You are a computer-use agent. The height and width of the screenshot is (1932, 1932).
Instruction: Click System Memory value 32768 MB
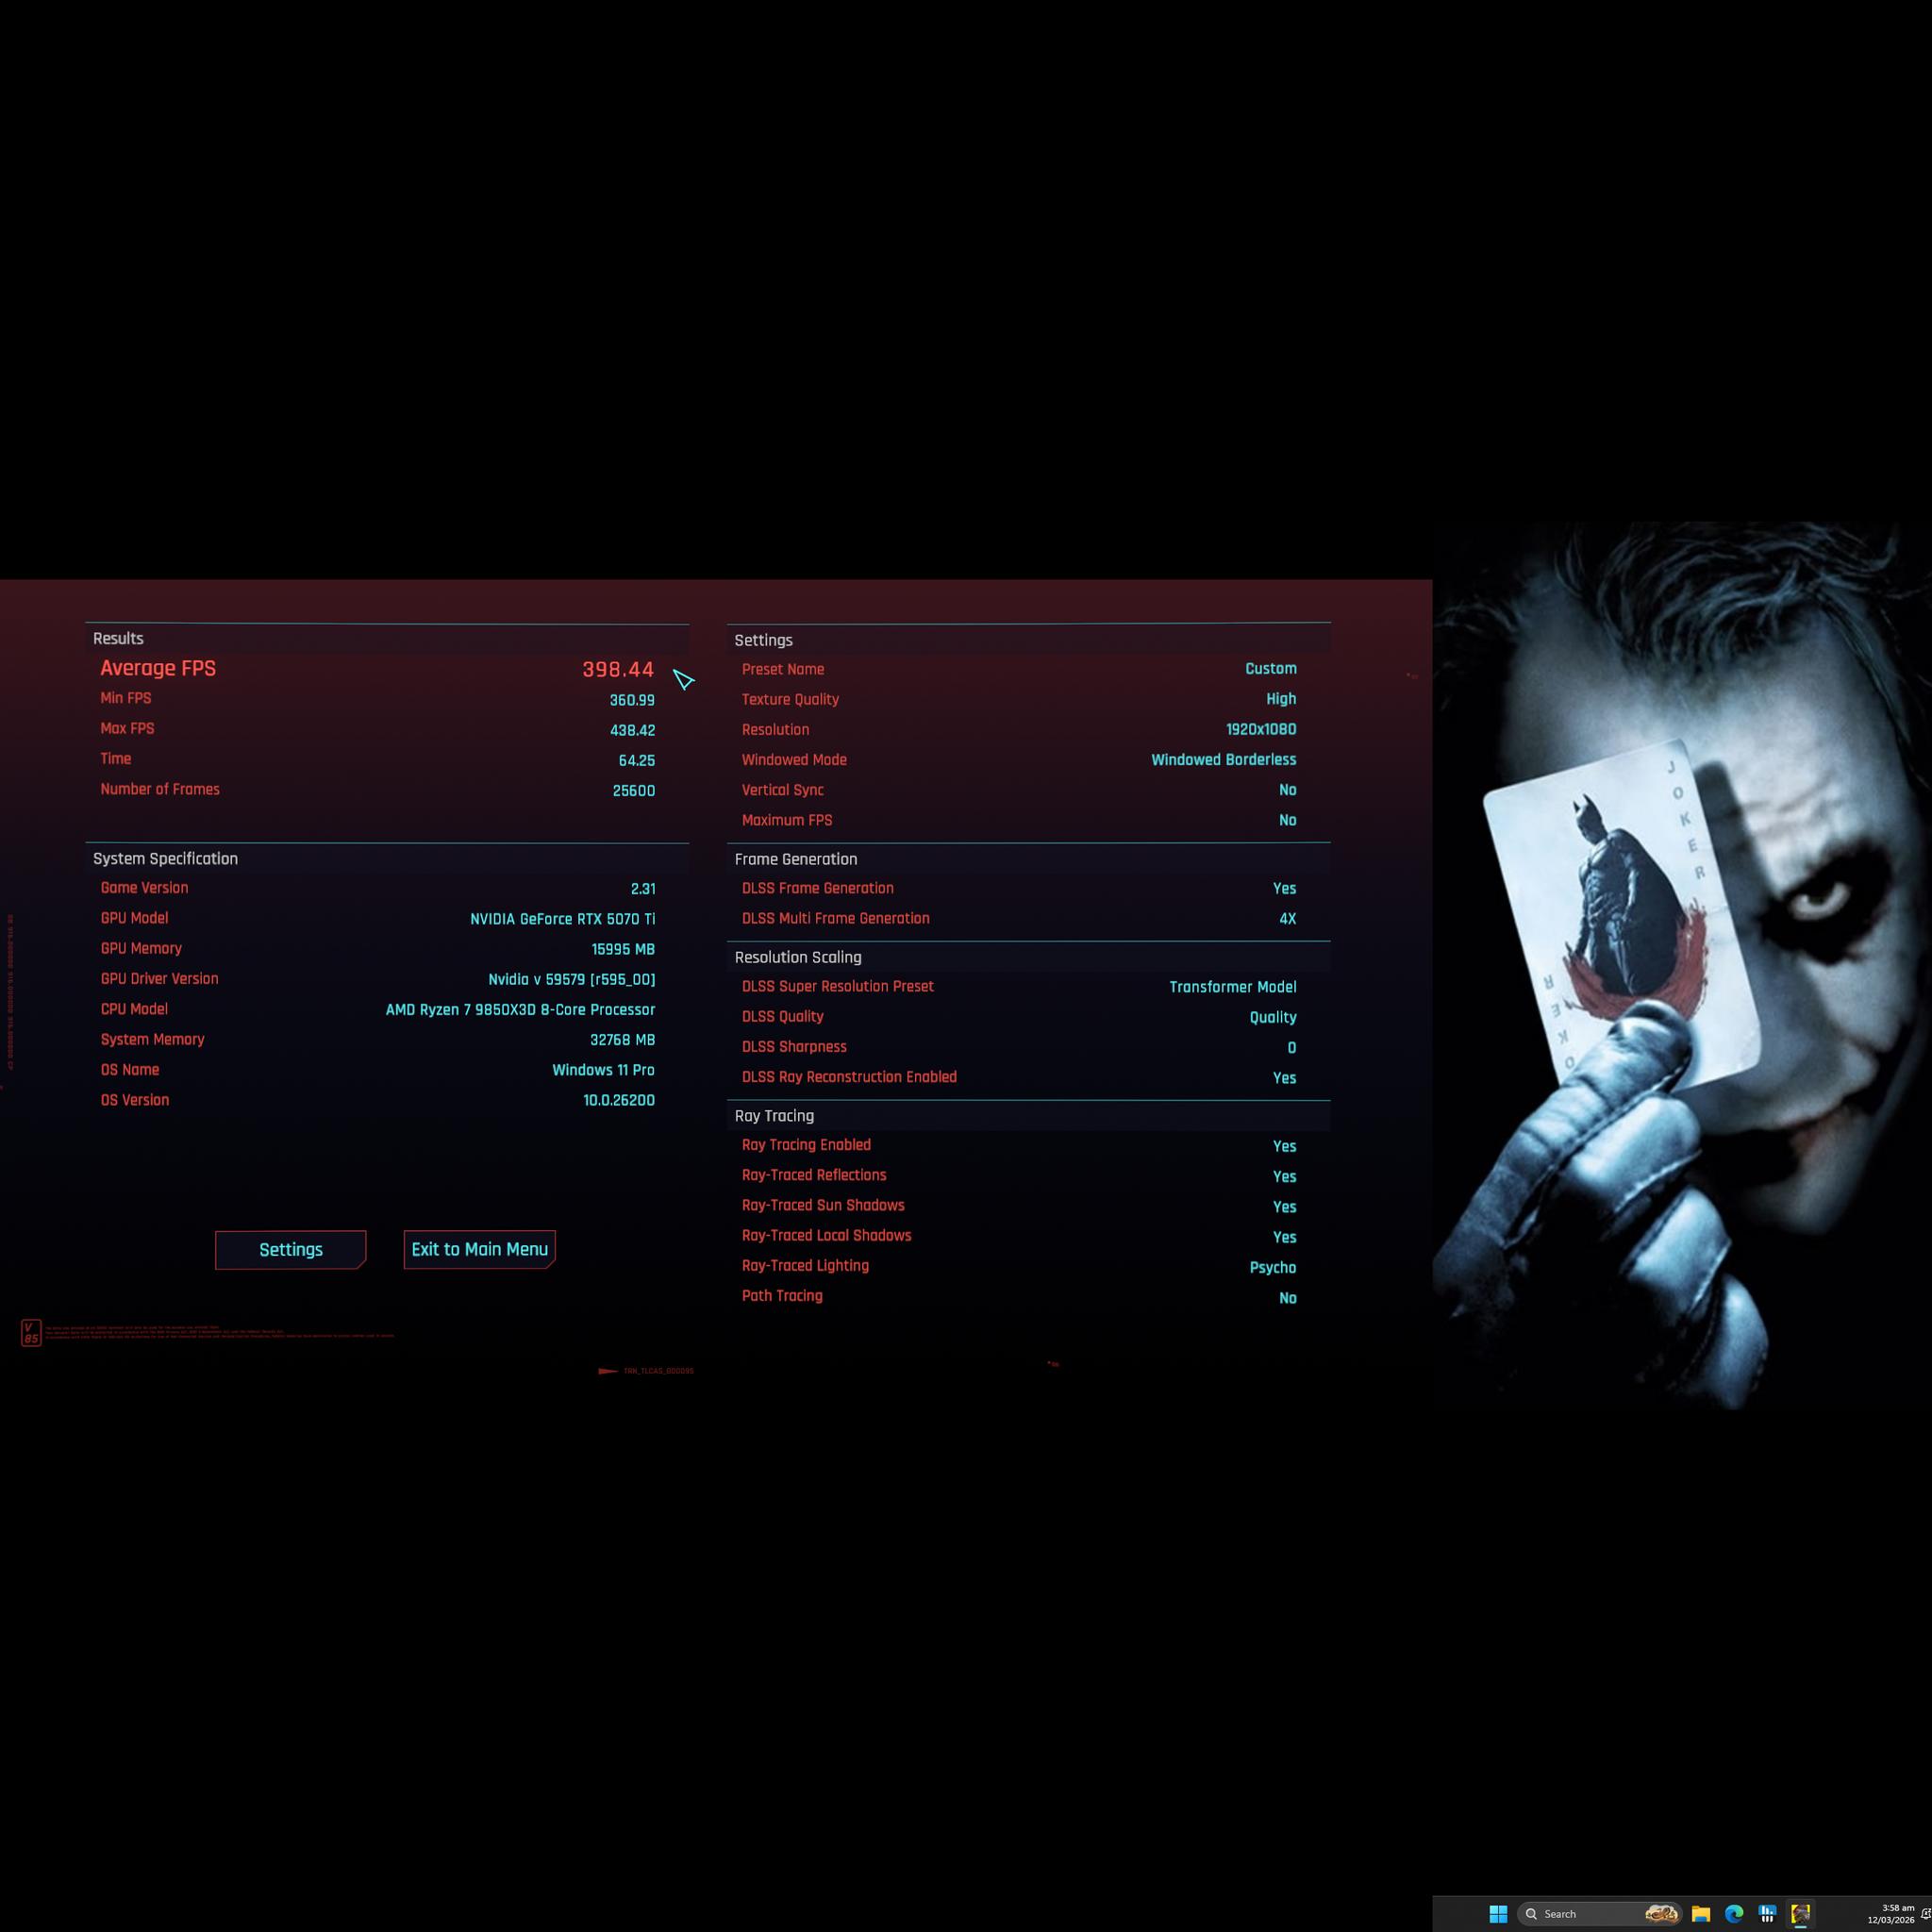[x=622, y=1040]
